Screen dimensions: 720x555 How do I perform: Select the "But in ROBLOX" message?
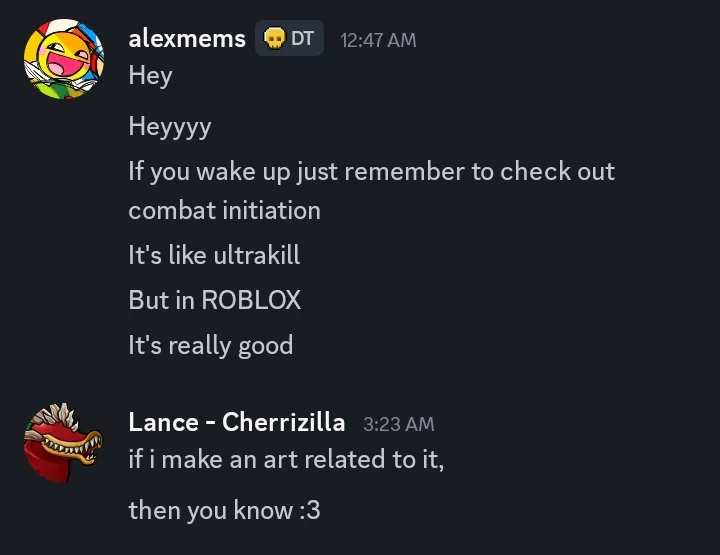click(214, 300)
